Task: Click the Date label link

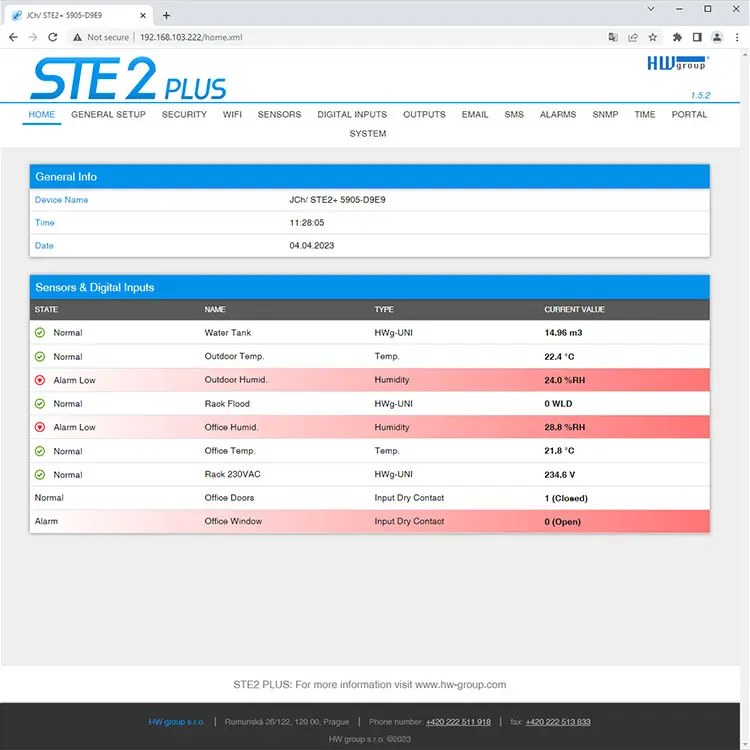Action: coord(44,245)
